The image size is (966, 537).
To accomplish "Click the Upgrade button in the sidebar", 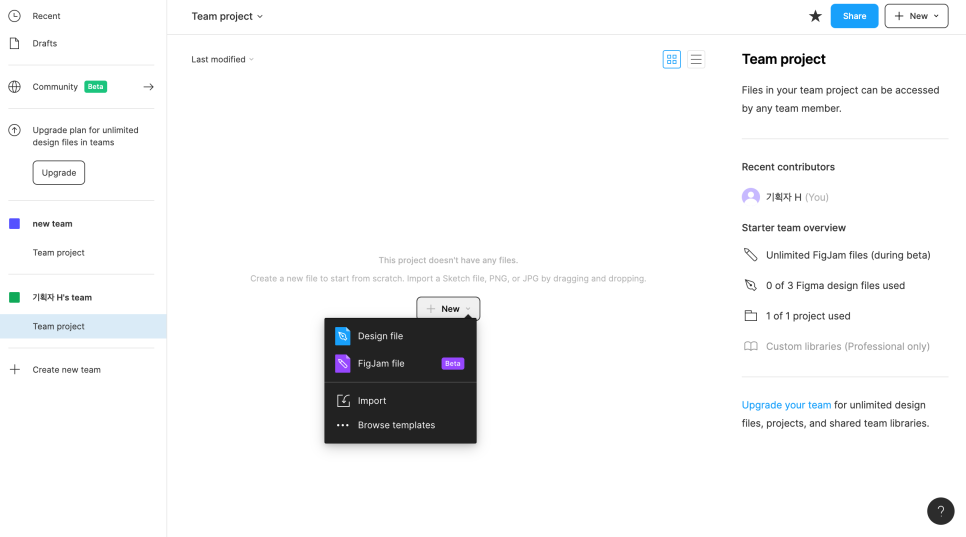I will click(x=59, y=172).
